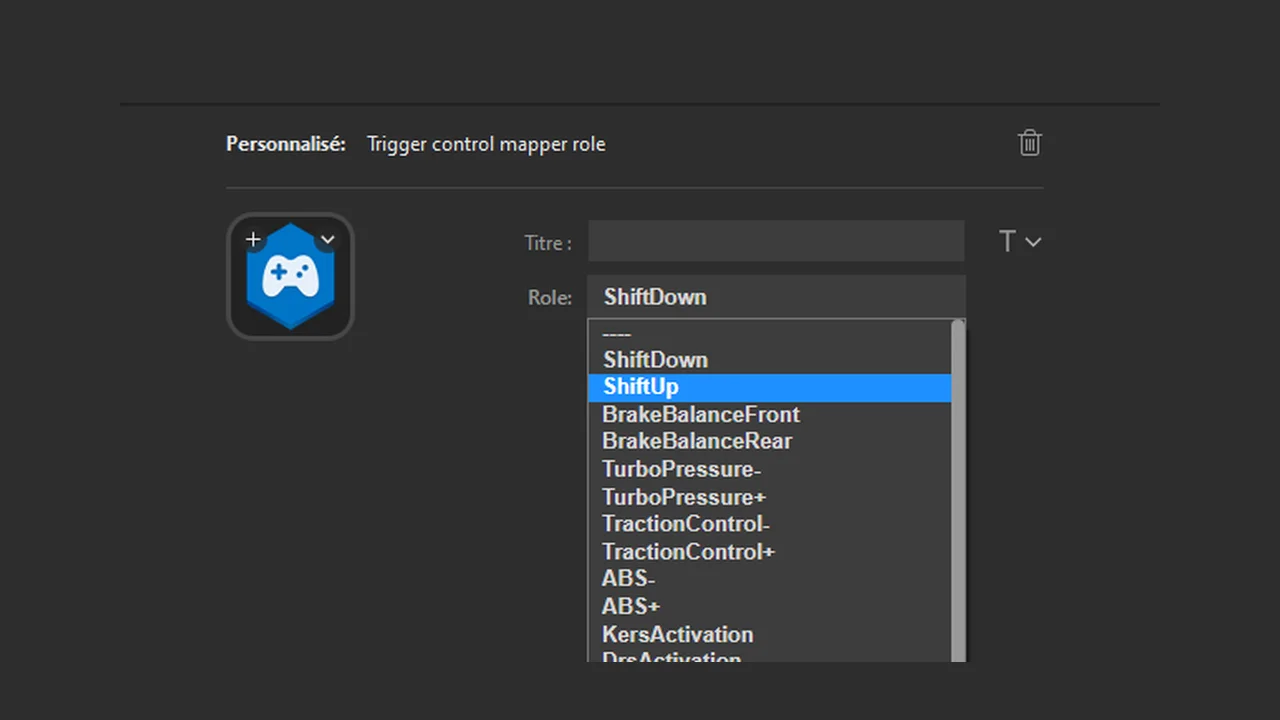Select KersActivation from the list
Viewport: 1280px width, 720px height.
(x=769, y=635)
